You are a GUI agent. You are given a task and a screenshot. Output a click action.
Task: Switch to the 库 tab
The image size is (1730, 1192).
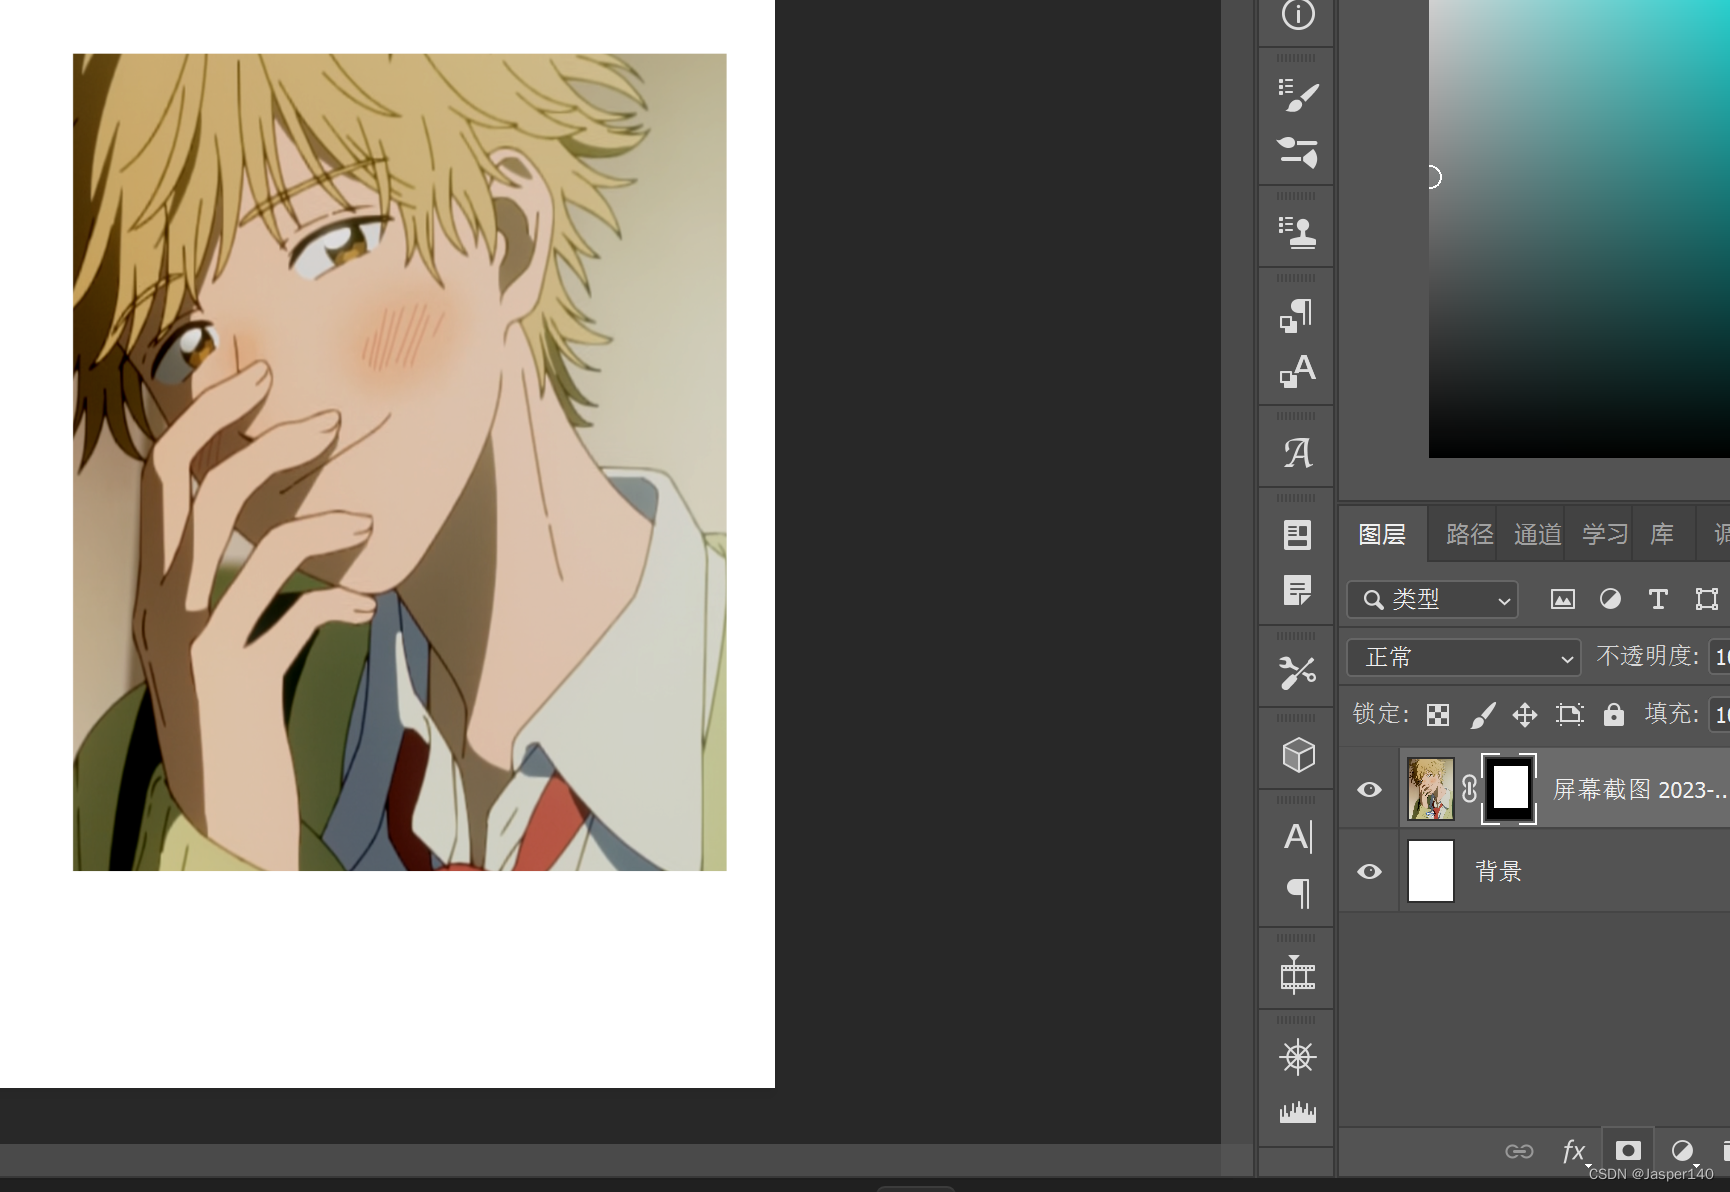click(x=1662, y=535)
